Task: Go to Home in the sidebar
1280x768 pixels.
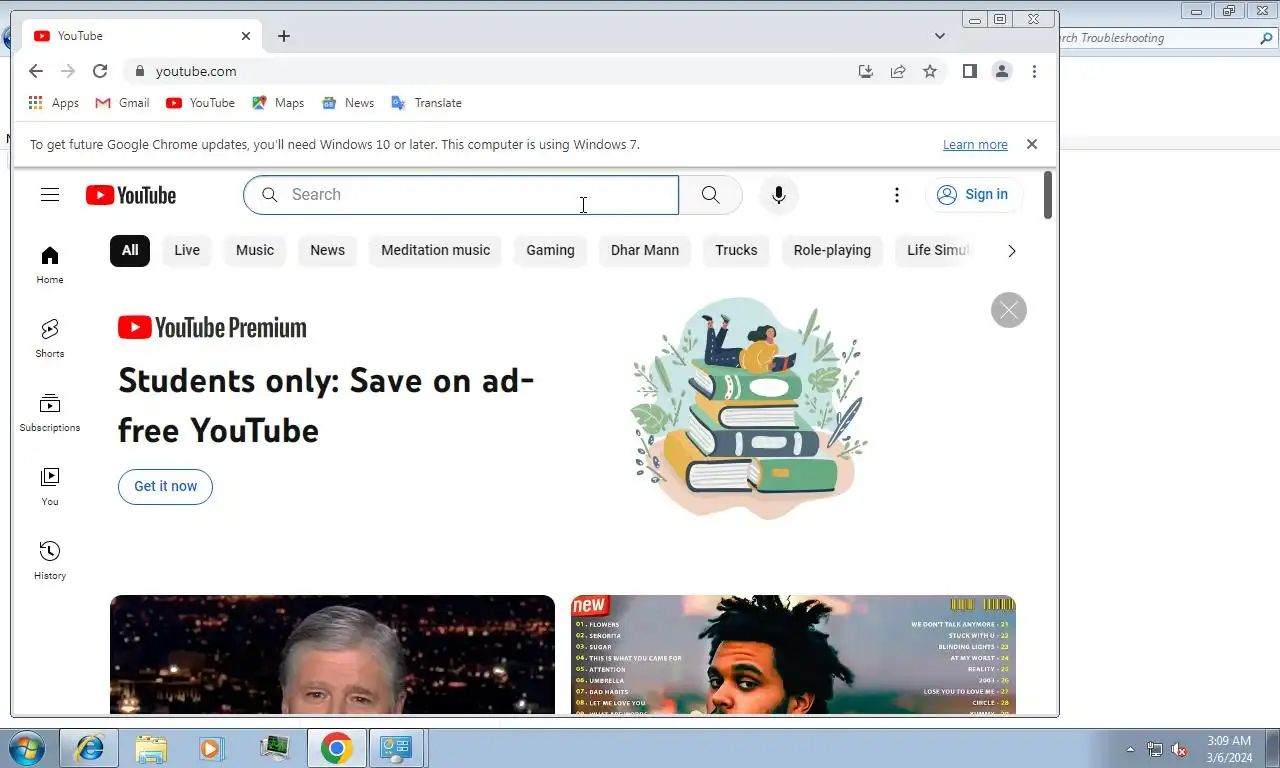Action: (x=50, y=265)
